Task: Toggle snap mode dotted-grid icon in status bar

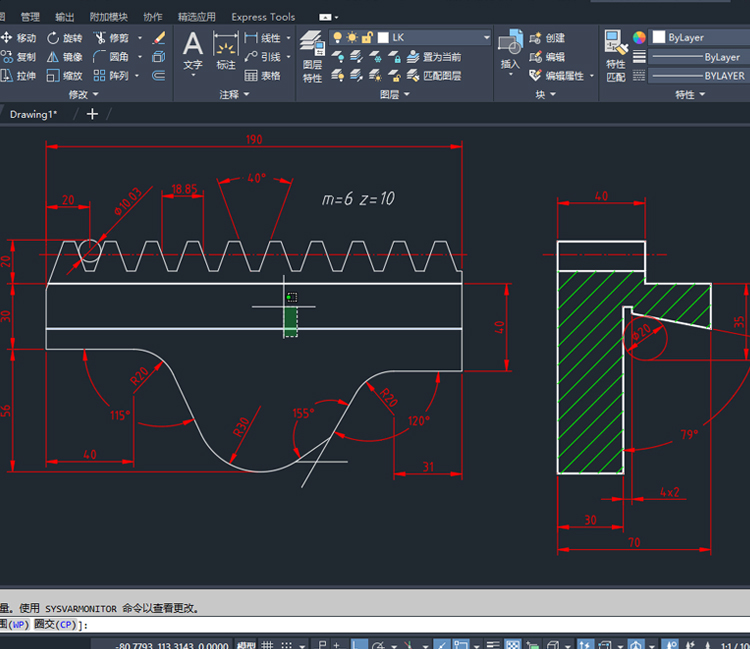Action: point(287,645)
